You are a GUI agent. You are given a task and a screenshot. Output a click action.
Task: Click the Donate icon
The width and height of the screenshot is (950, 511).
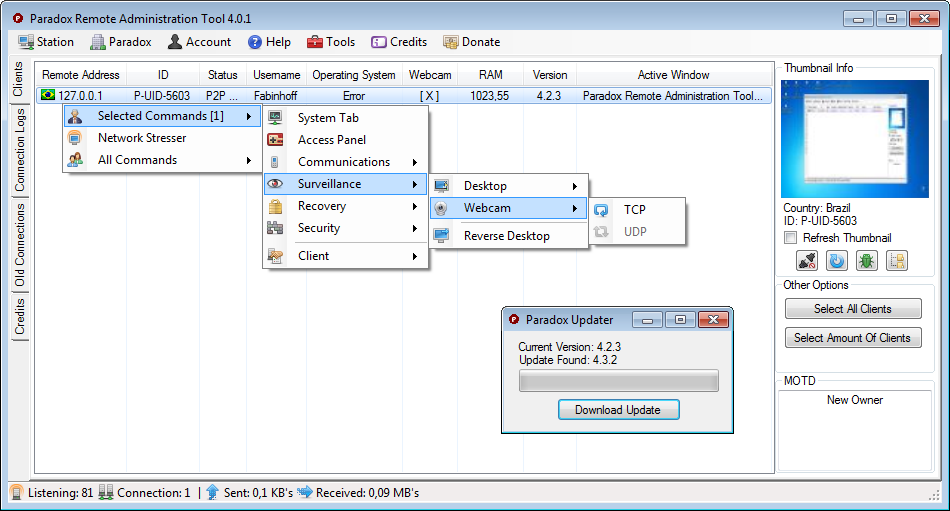coord(450,42)
